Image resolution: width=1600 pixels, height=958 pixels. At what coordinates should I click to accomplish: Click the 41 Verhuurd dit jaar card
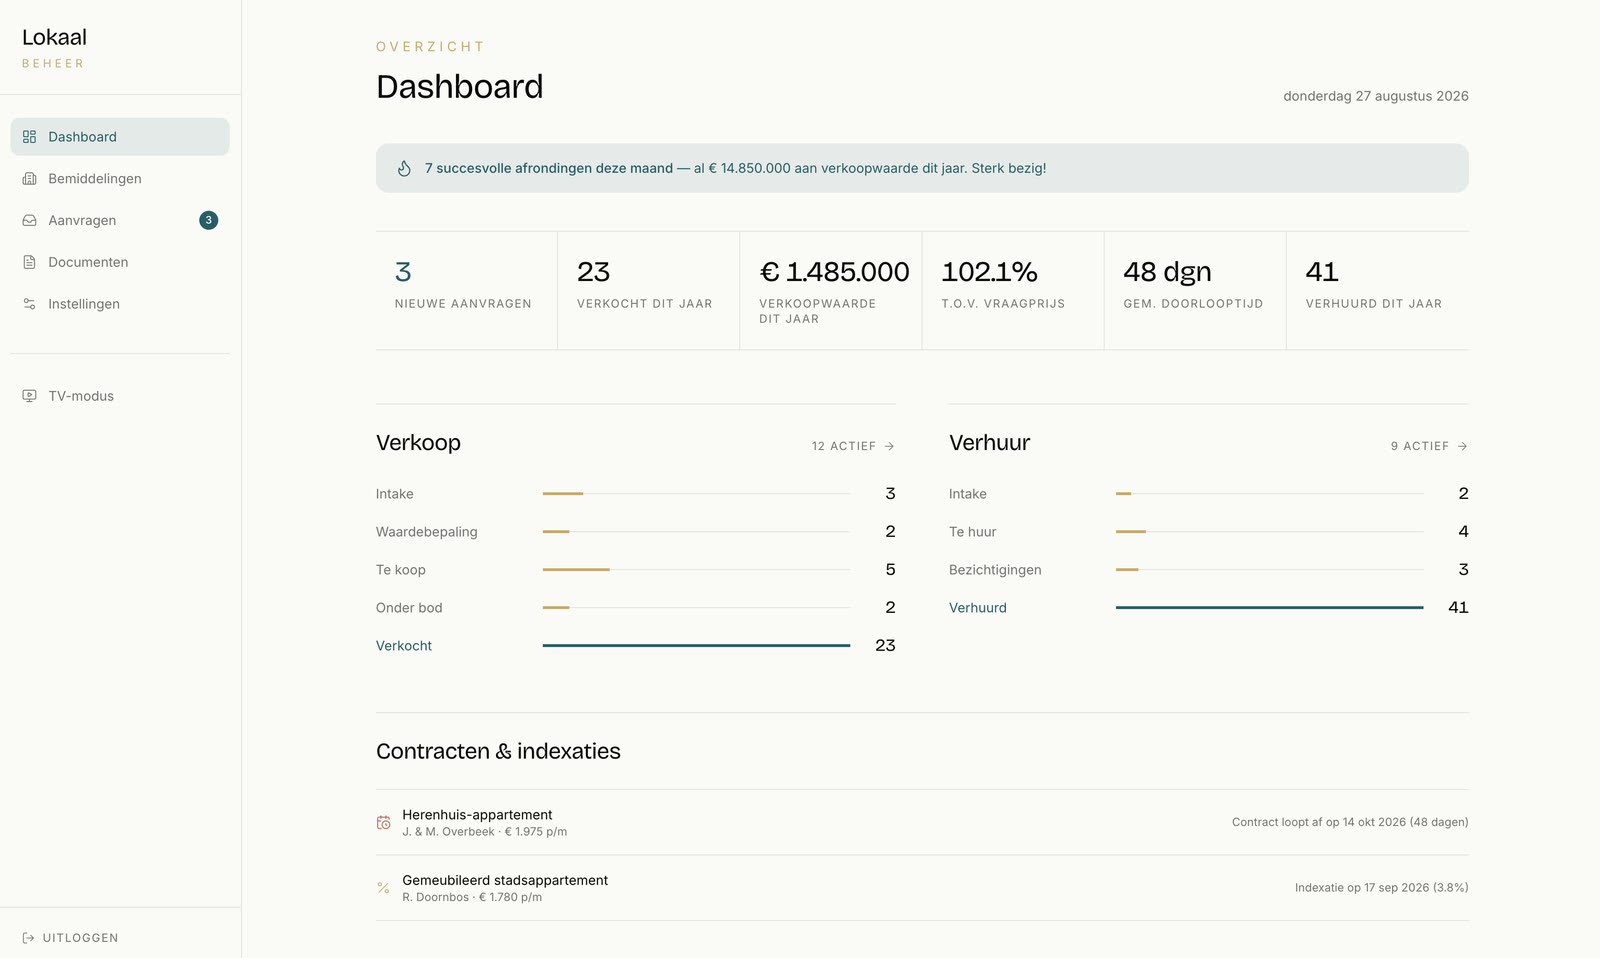pyautogui.click(x=1377, y=291)
